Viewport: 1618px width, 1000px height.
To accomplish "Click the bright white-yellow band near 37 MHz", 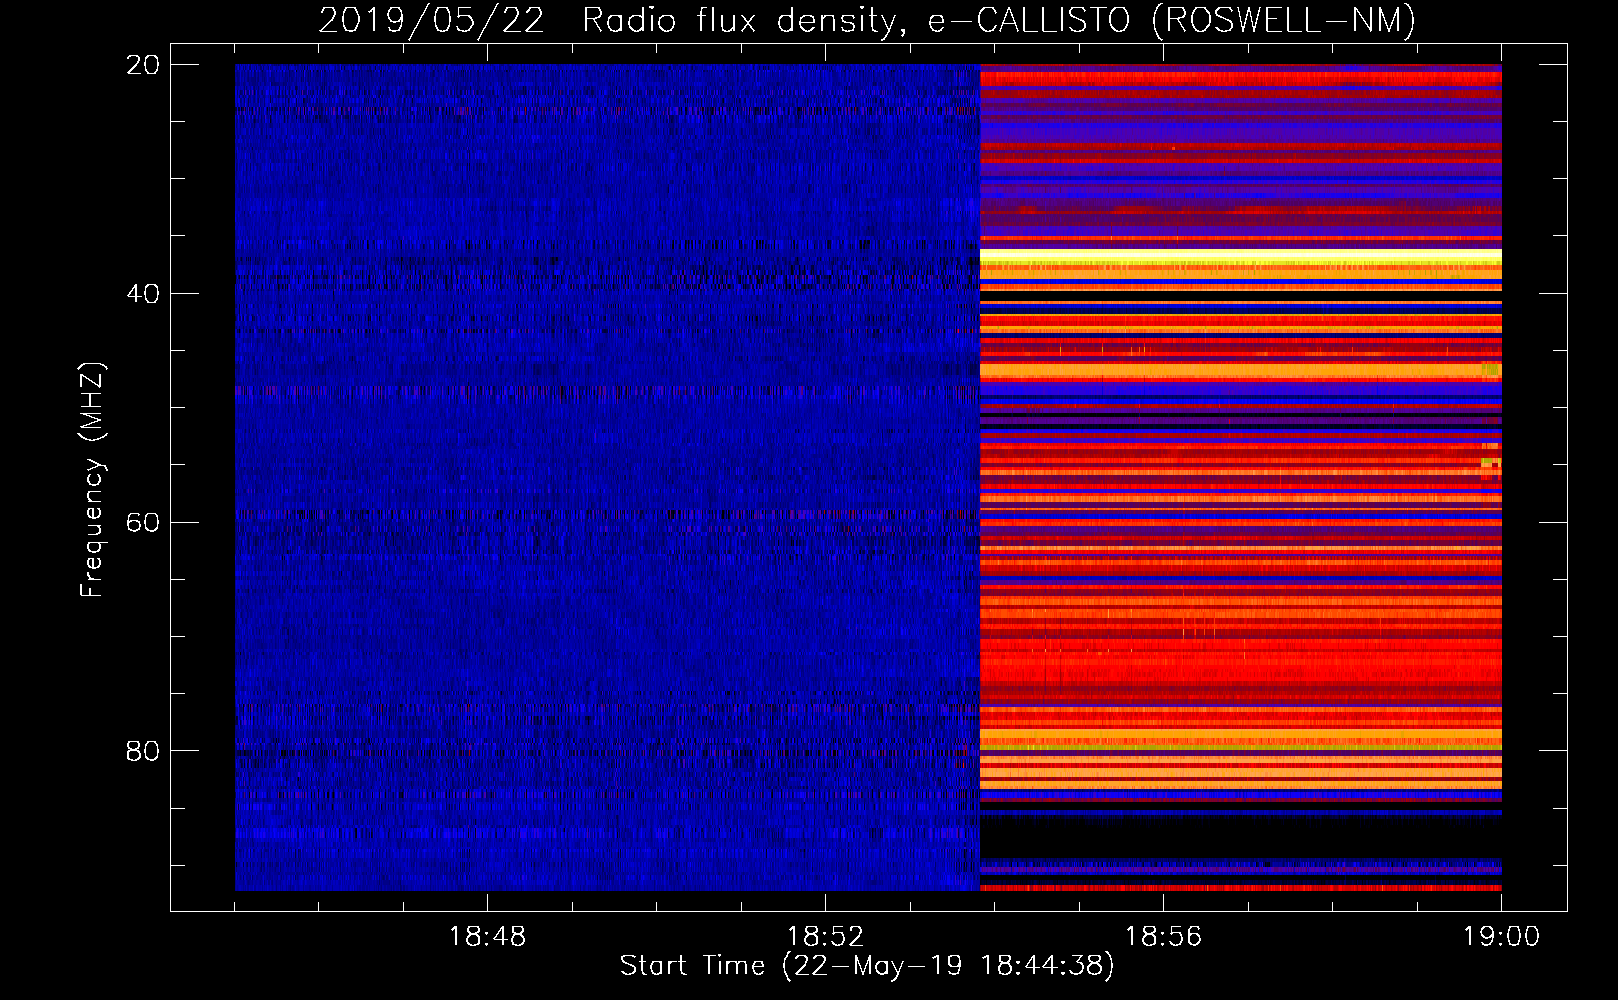I will tap(1240, 257).
